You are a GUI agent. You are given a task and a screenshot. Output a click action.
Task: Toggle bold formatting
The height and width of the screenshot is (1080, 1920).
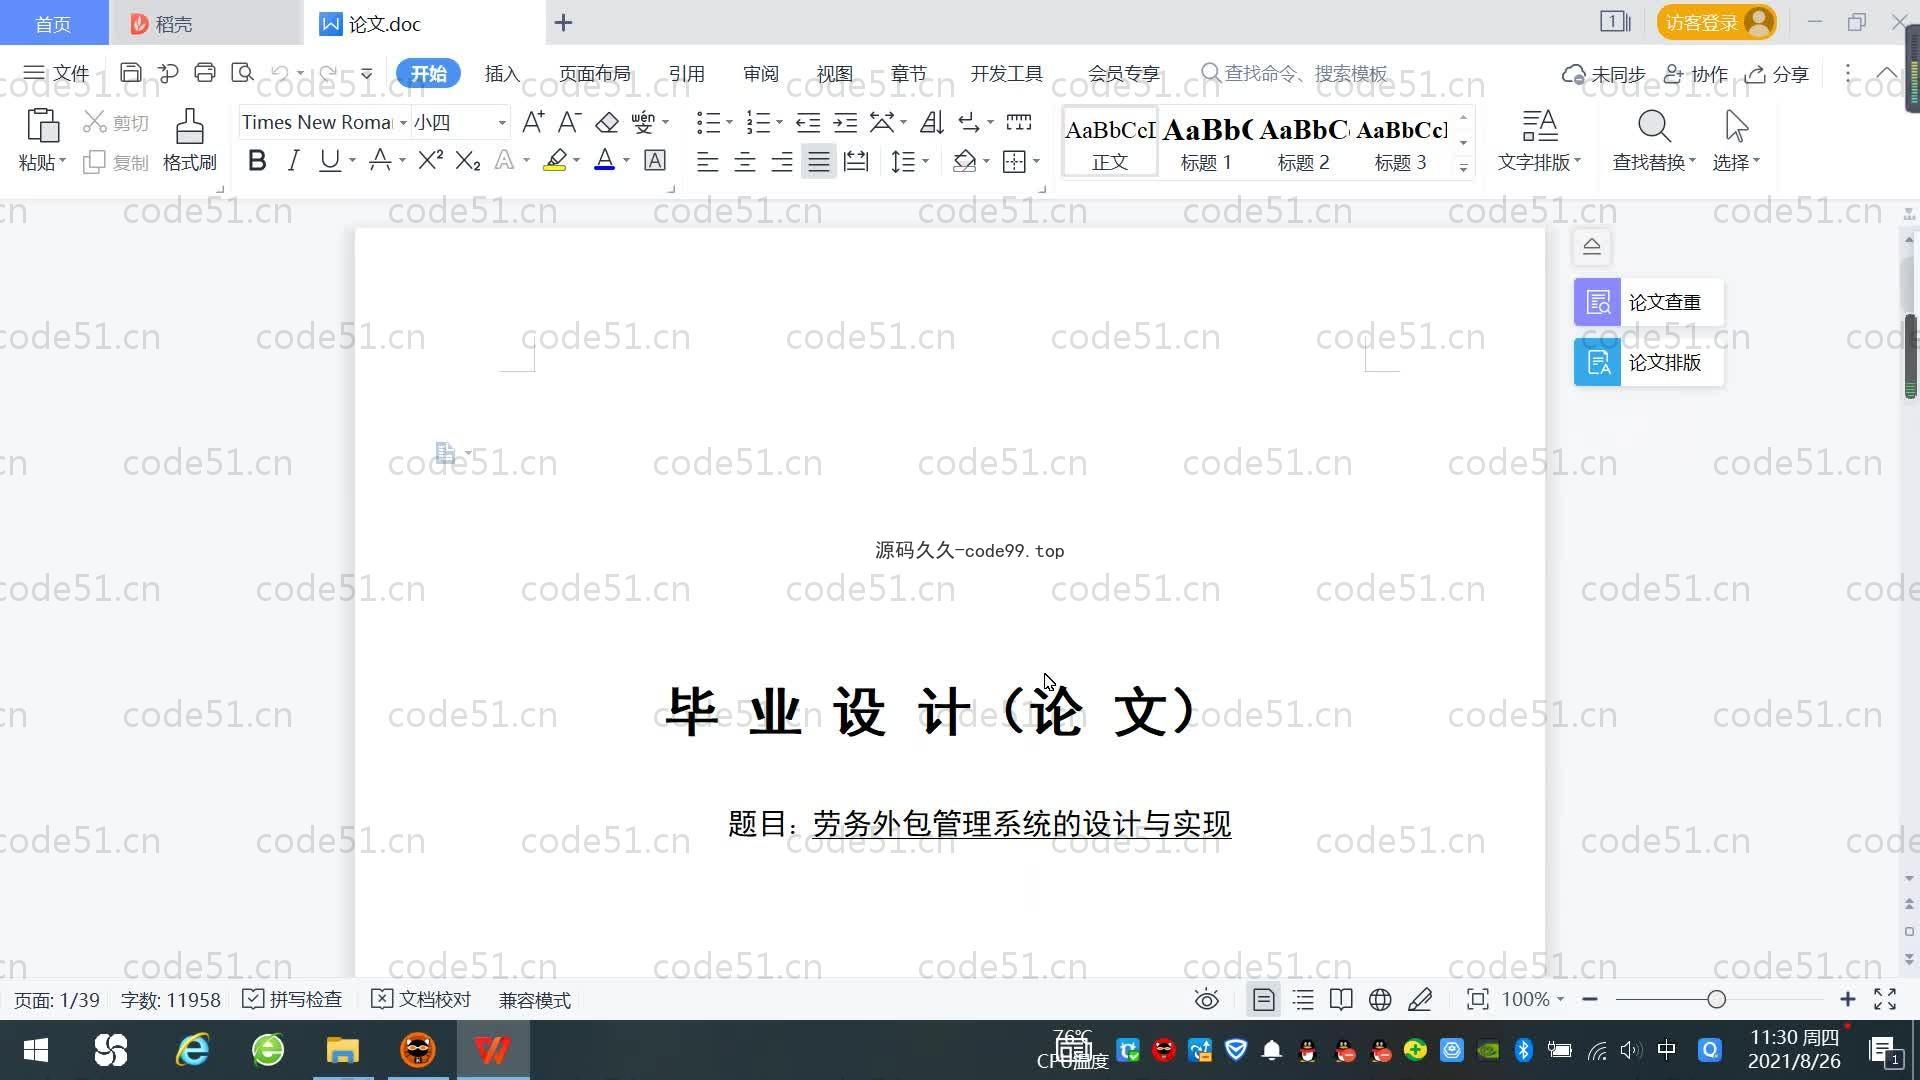pyautogui.click(x=257, y=161)
